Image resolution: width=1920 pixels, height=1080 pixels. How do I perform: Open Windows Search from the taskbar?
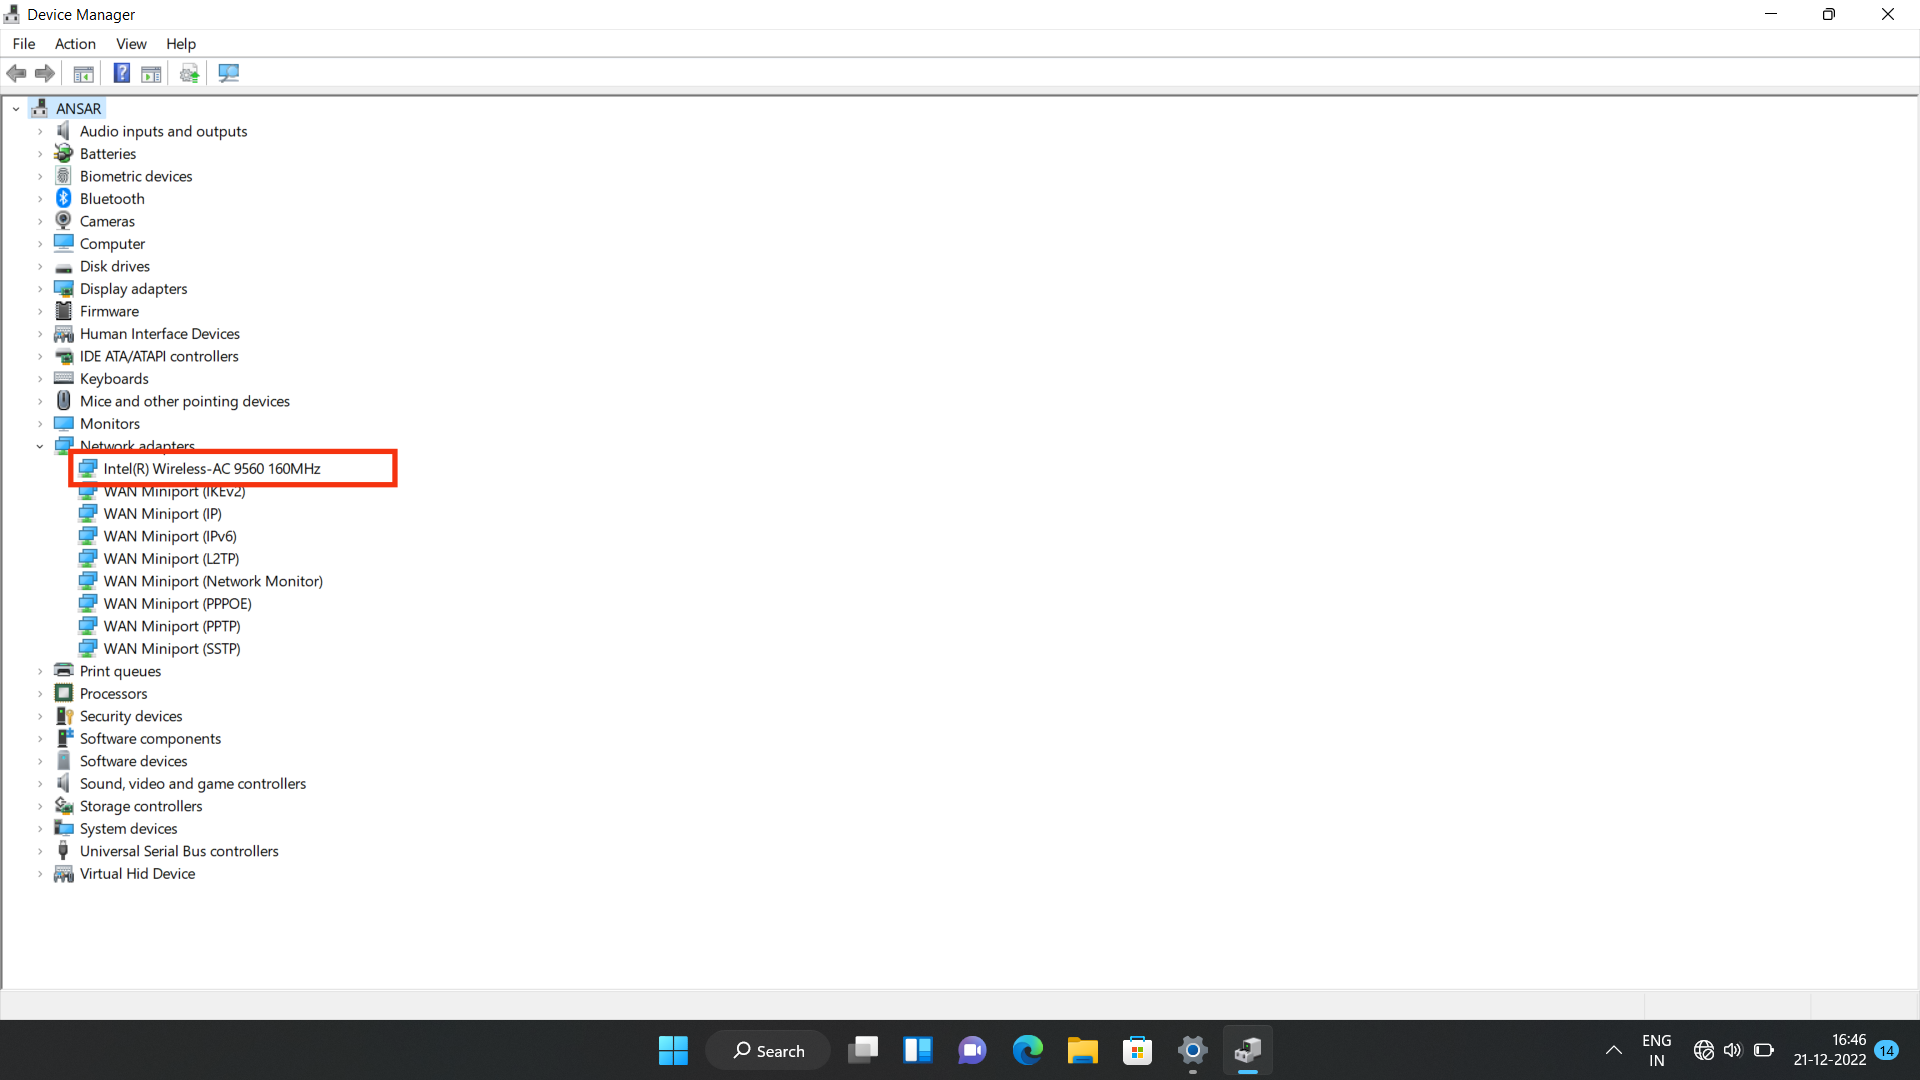click(768, 1050)
